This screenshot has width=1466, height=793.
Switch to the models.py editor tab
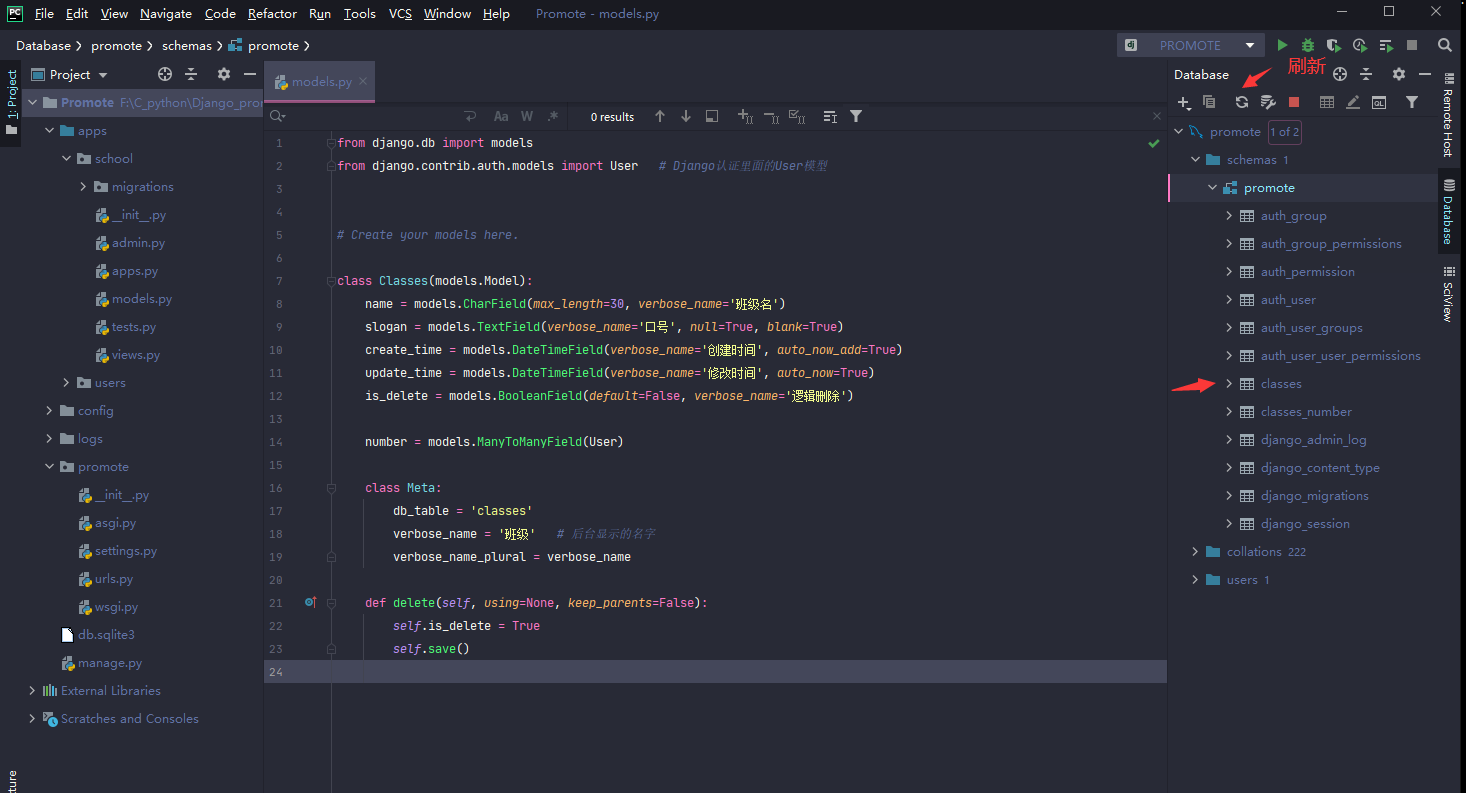pyautogui.click(x=321, y=82)
